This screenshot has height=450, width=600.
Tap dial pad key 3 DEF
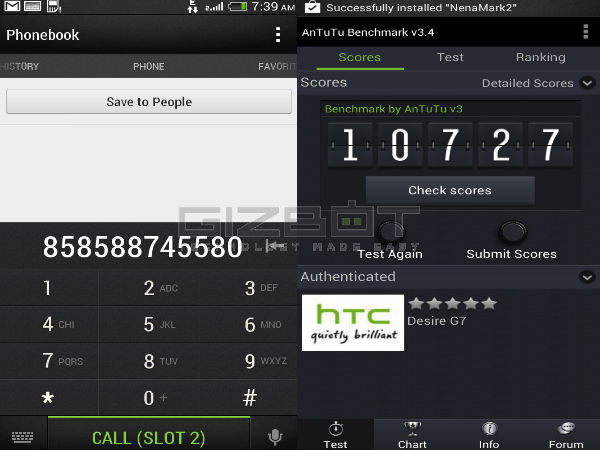[x=248, y=288]
